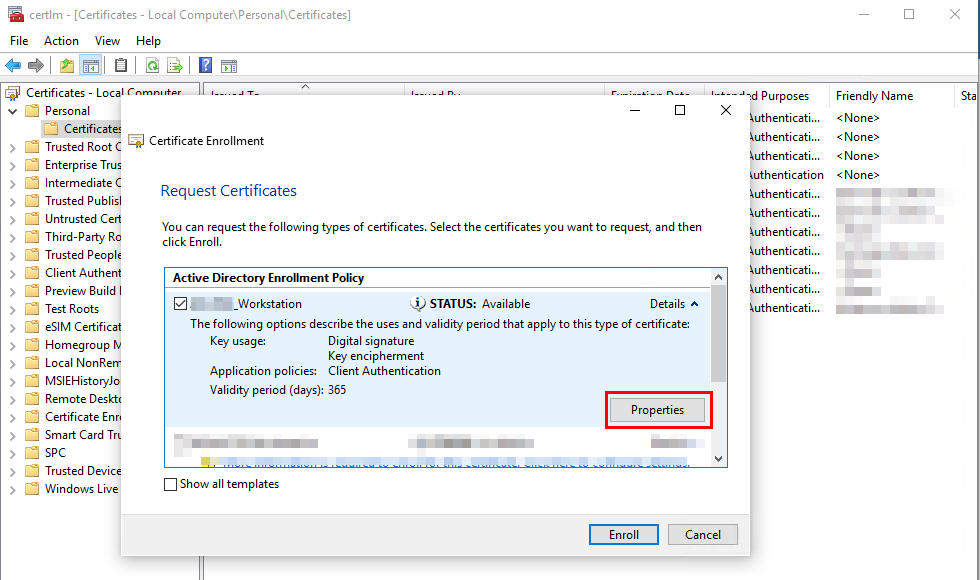The height and width of the screenshot is (580, 980).
Task: Check the Show all templates checkbox
Action: click(170, 483)
